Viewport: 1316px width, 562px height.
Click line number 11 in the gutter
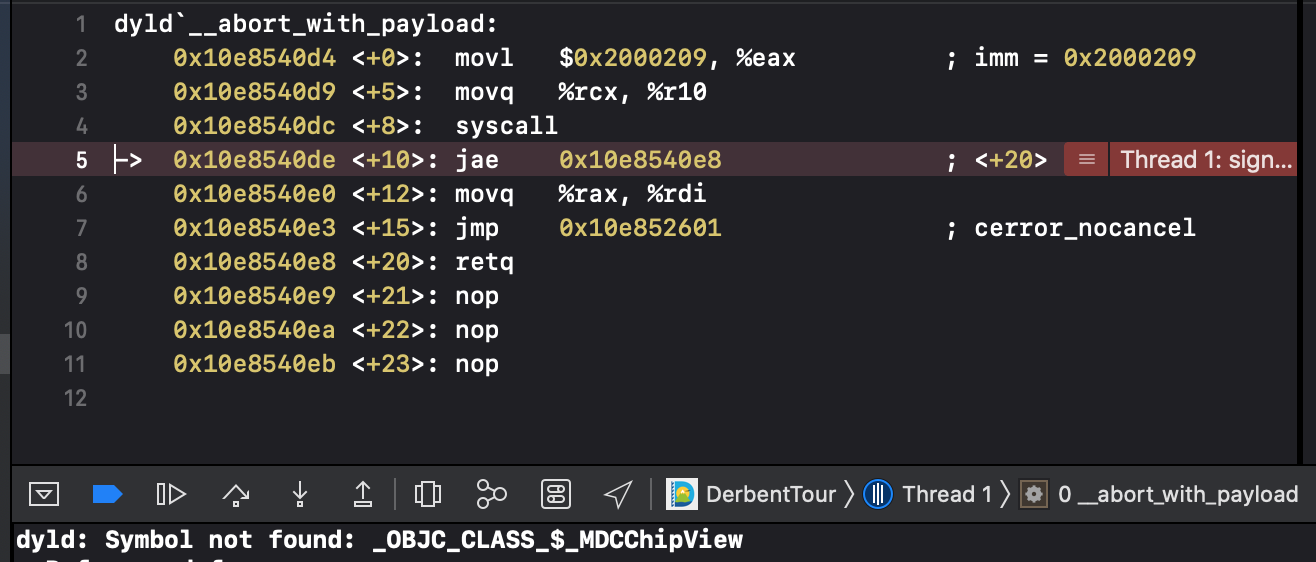76,364
